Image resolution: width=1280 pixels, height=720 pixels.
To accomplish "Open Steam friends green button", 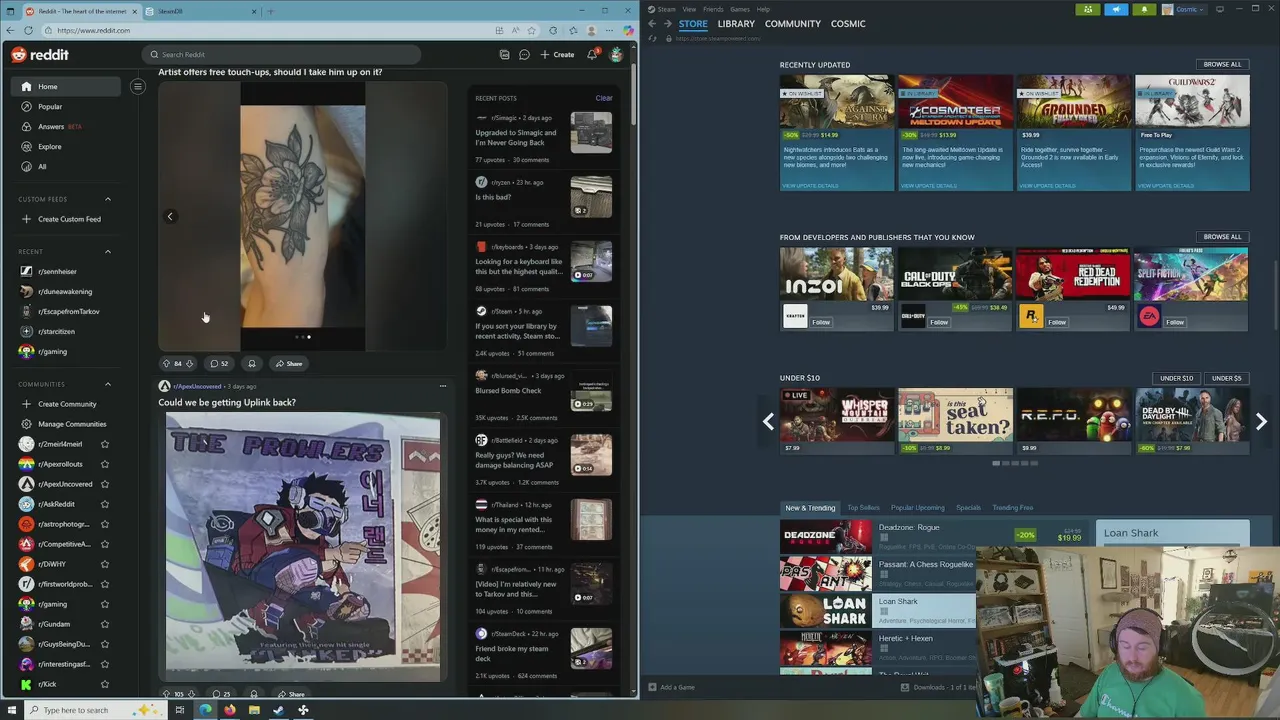I will [1088, 9].
